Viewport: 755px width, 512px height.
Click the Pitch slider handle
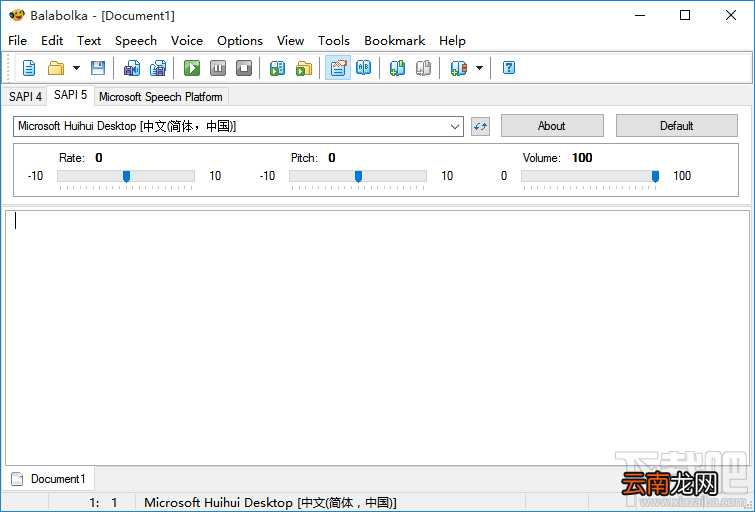tap(358, 176)
